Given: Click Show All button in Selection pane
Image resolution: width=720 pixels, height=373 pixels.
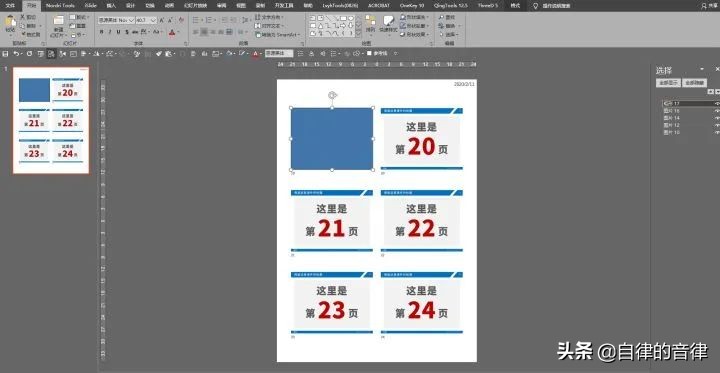Looking at the screenshot, I should 668,83.
